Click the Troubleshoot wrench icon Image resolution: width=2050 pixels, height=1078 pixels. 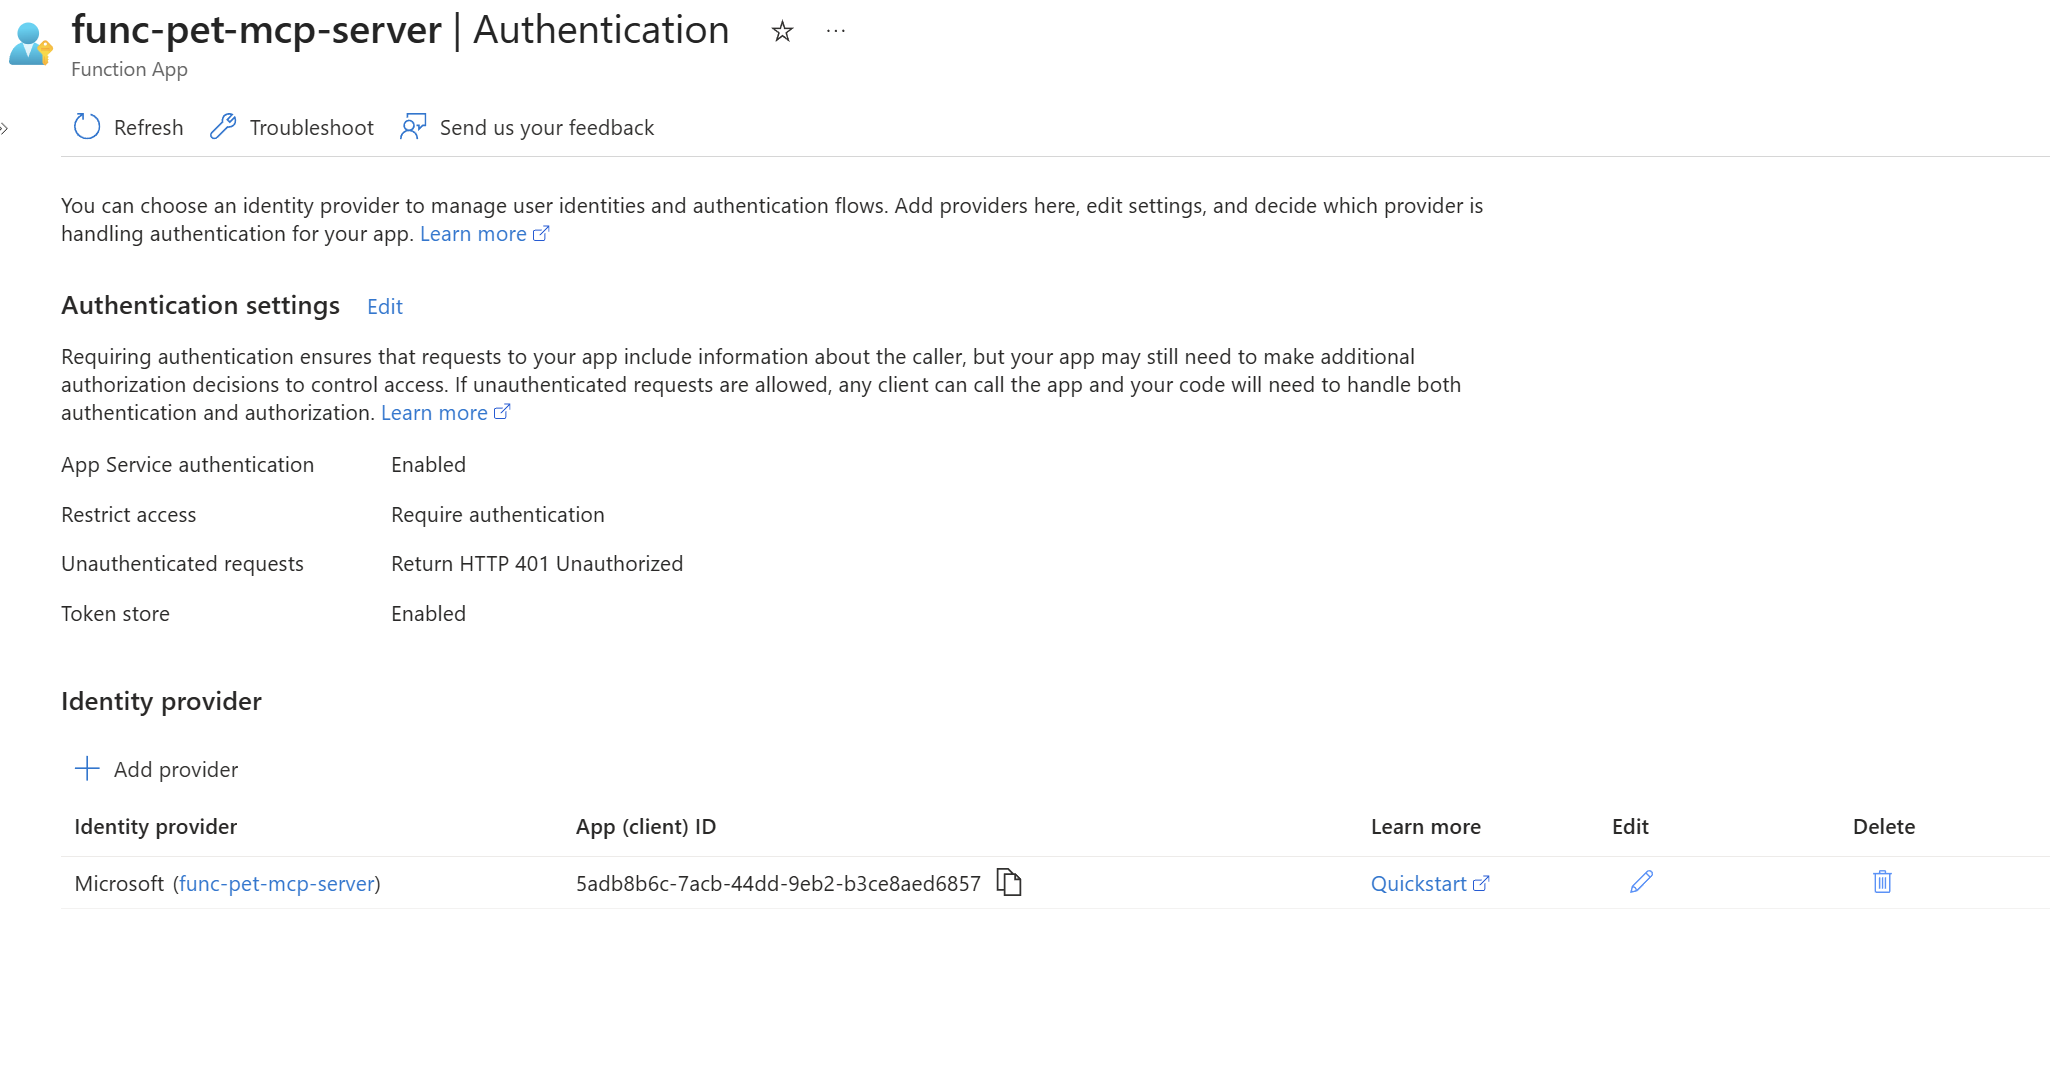click(223, 127)
